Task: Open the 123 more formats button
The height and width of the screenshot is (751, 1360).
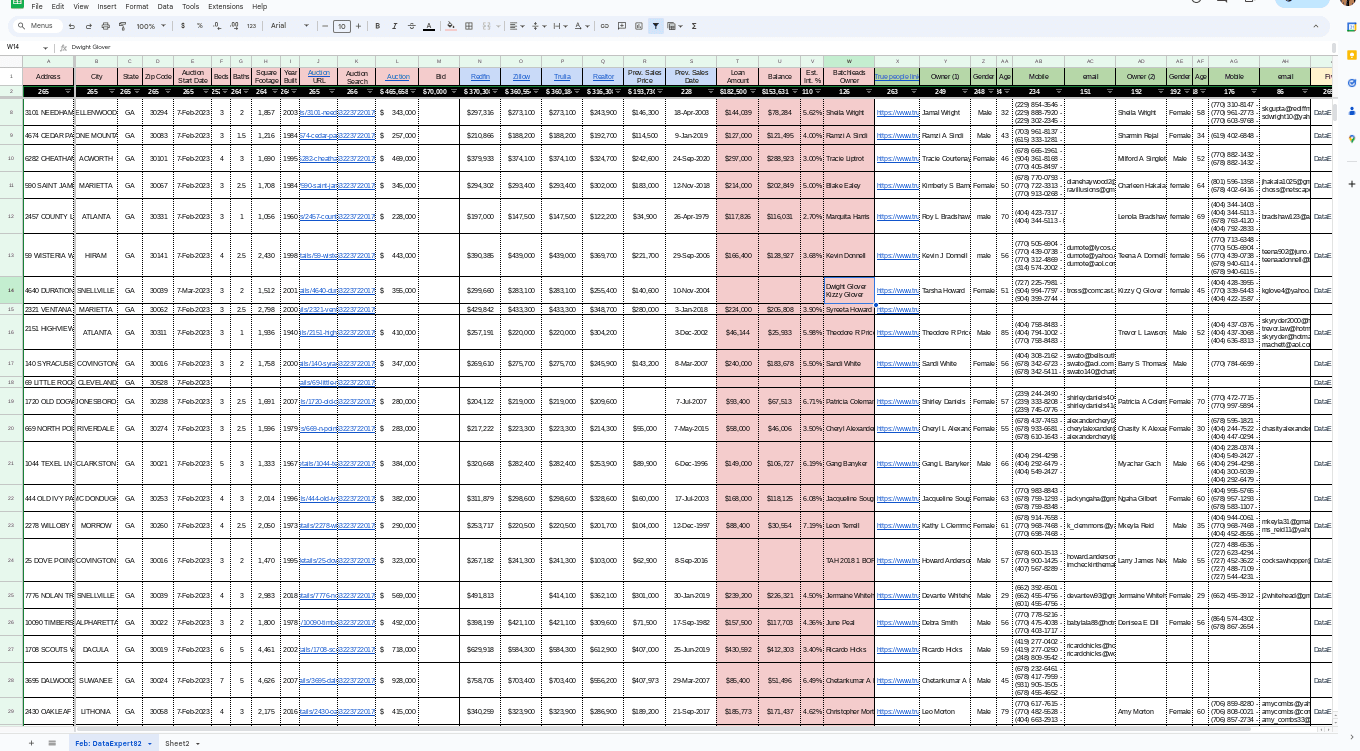Action: 251,26
